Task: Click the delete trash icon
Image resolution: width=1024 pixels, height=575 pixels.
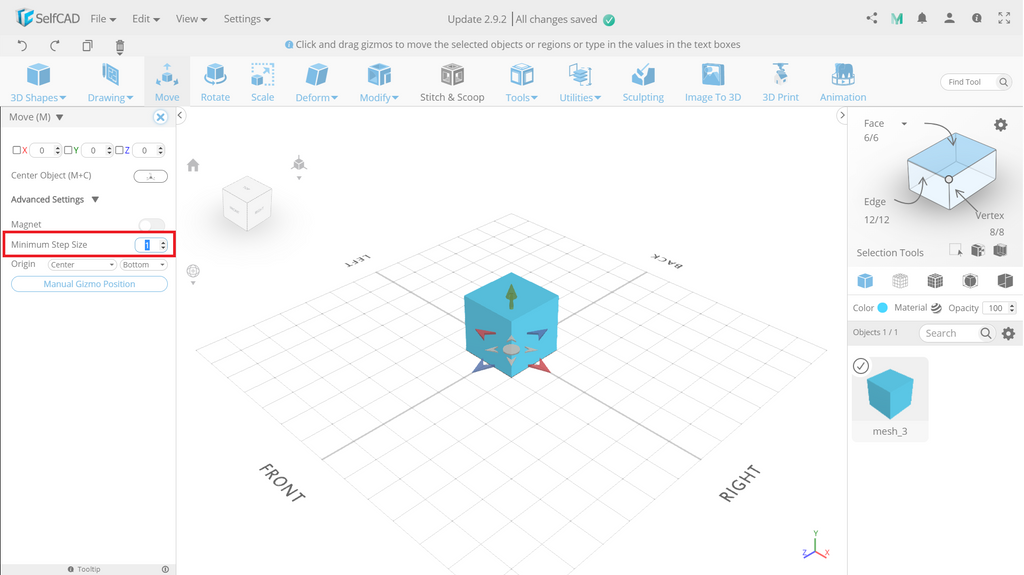Action: coord(120,46)
